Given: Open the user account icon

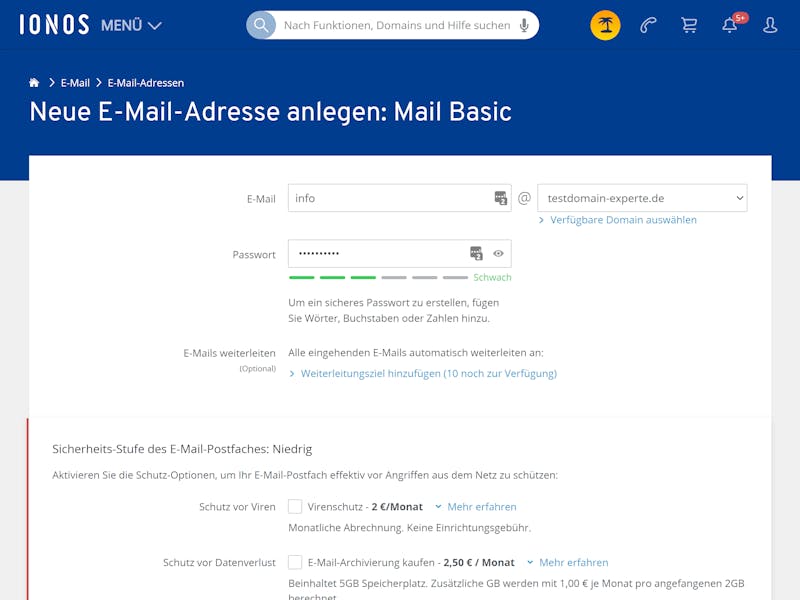Looking at the screenshot, I should 770,25.
